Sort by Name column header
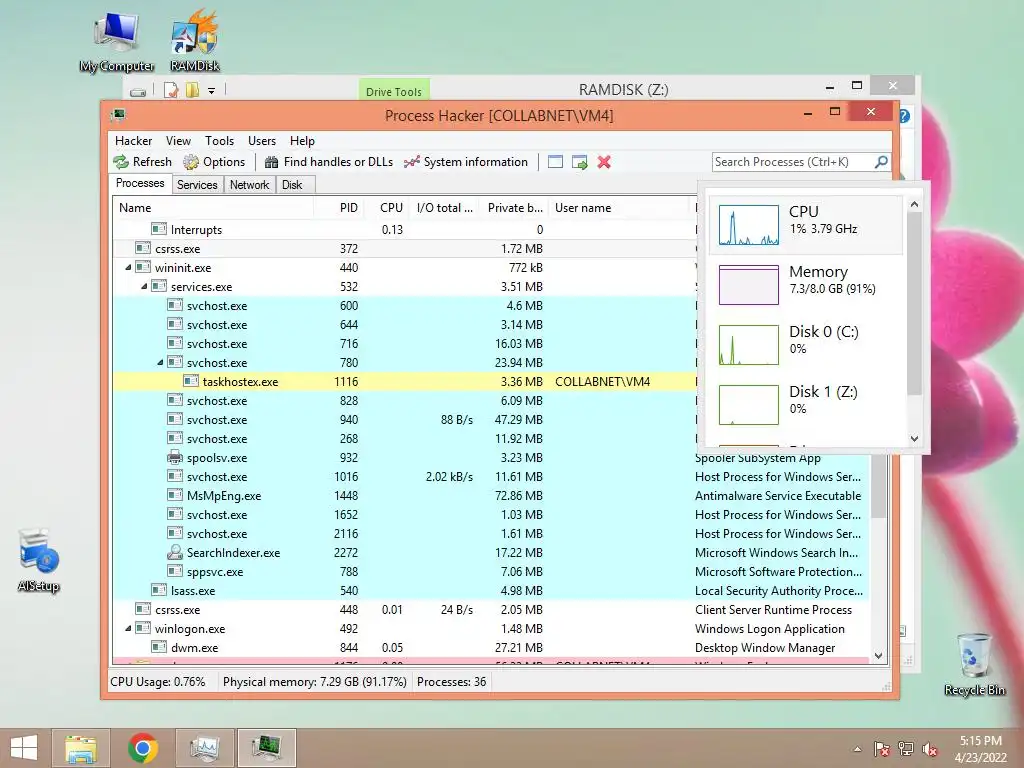The height and width of the screenshot is (768, 1024). click(213, 208)
